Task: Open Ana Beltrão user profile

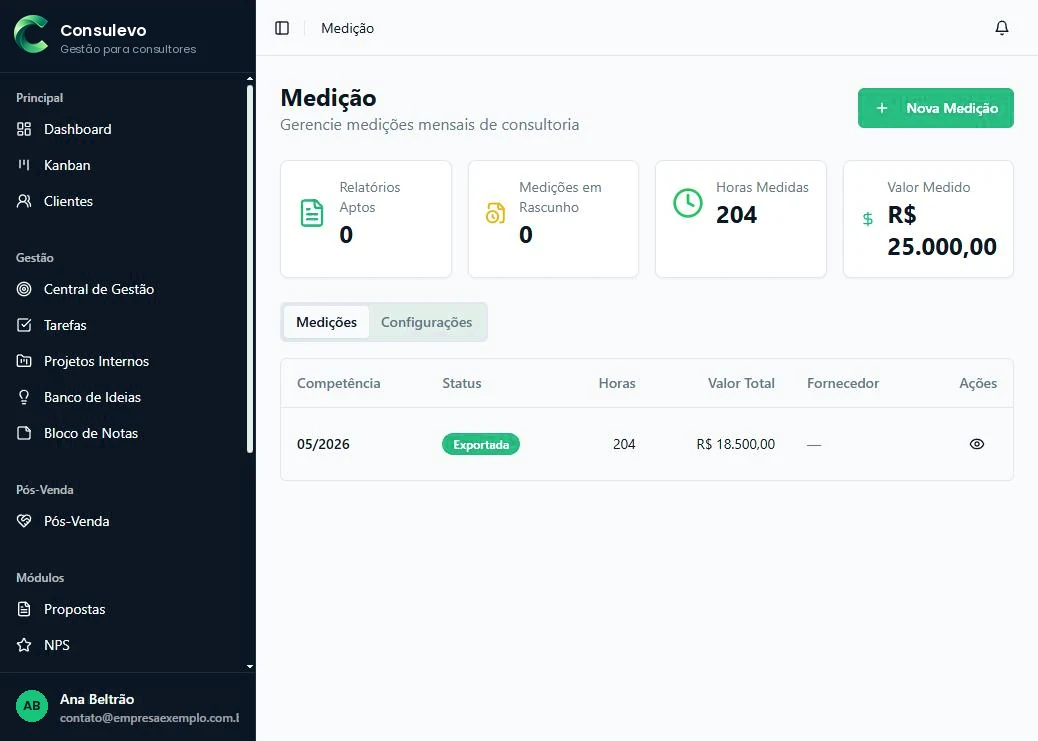Action: (x=128, y=707)
